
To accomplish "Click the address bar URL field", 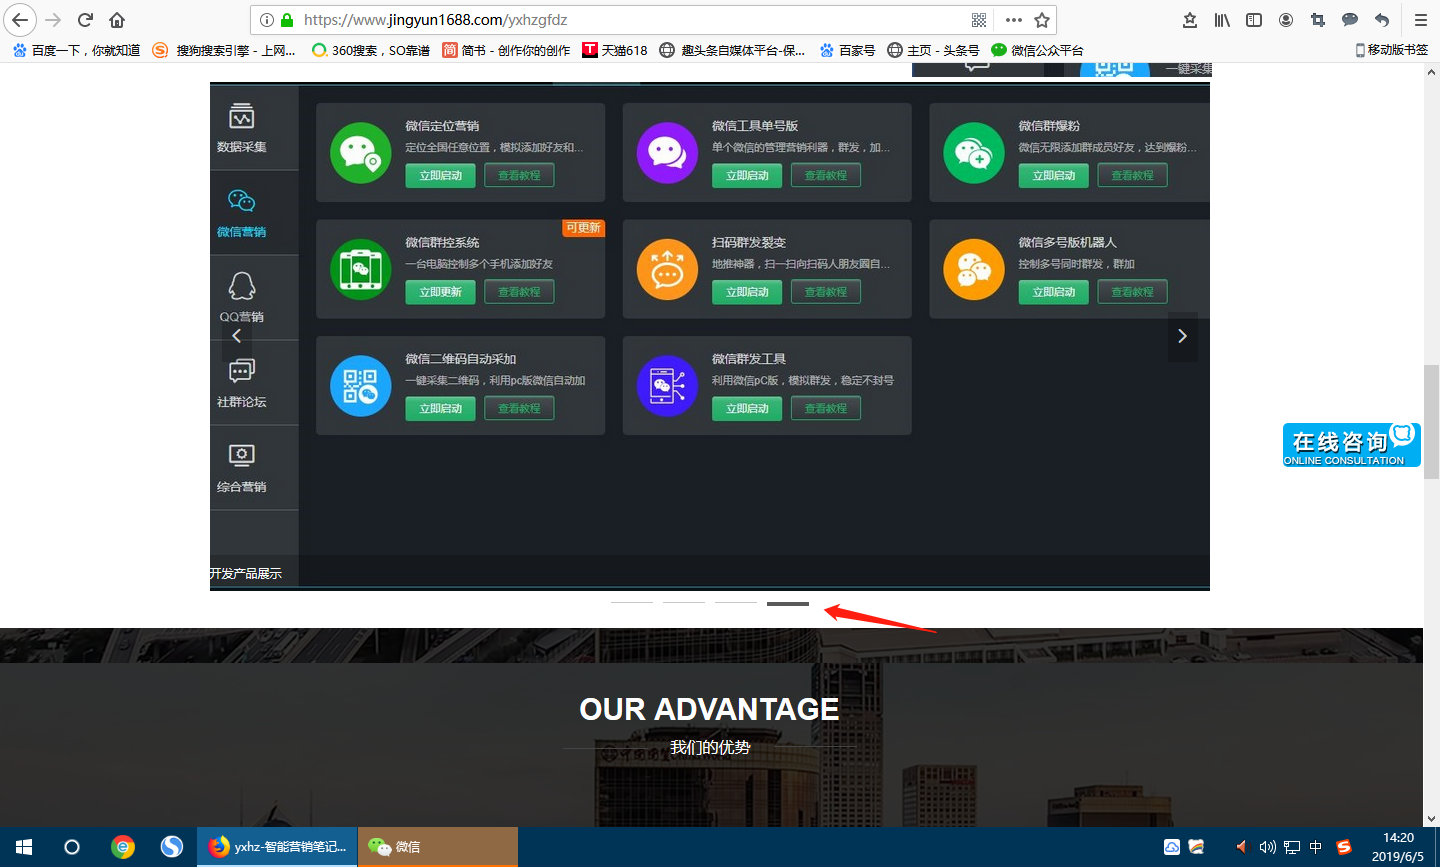I will (x=630, y=20).
